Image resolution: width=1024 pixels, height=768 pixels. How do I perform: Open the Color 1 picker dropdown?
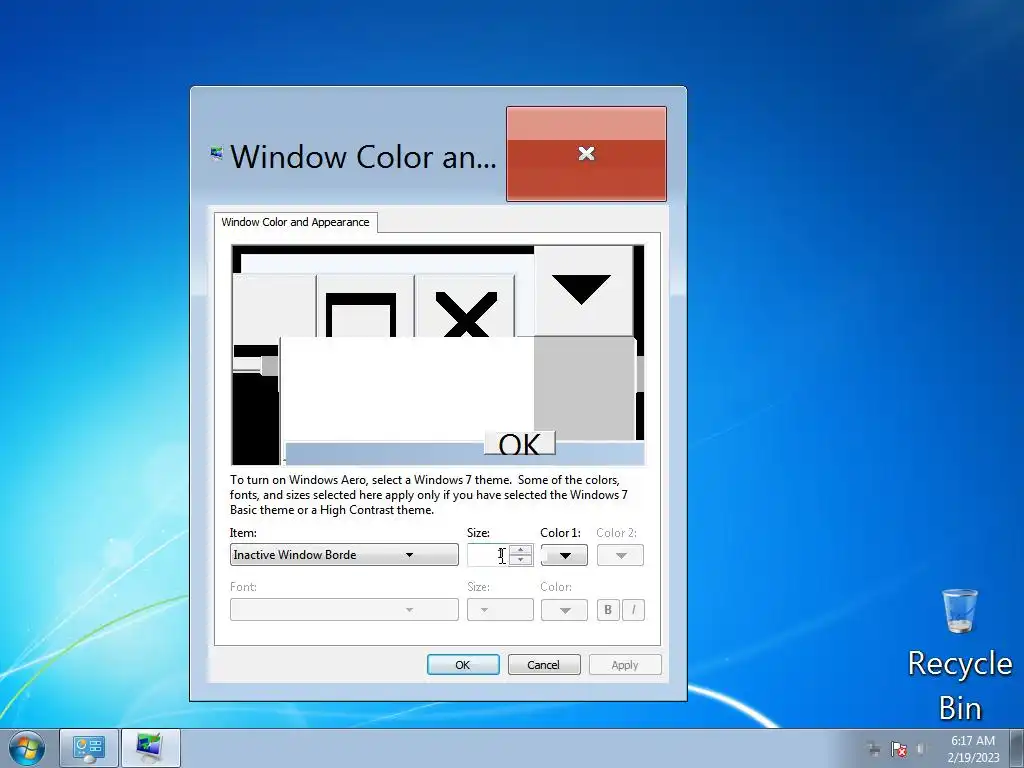pos(564,555)
